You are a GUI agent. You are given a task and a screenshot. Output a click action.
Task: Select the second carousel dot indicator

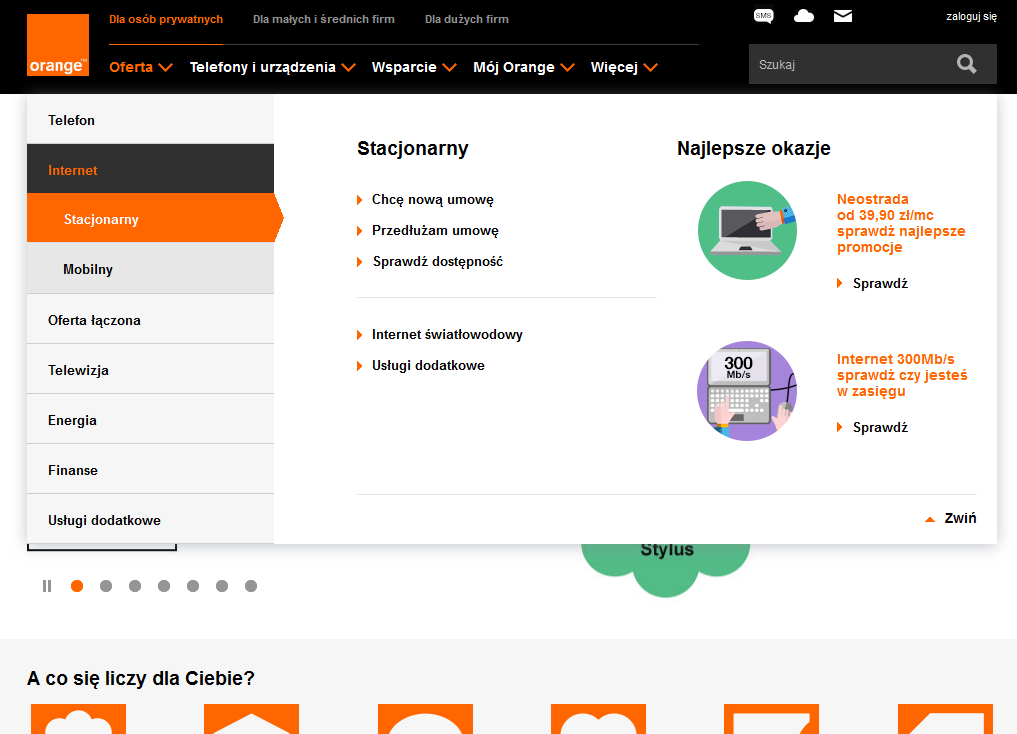point(106,586)
